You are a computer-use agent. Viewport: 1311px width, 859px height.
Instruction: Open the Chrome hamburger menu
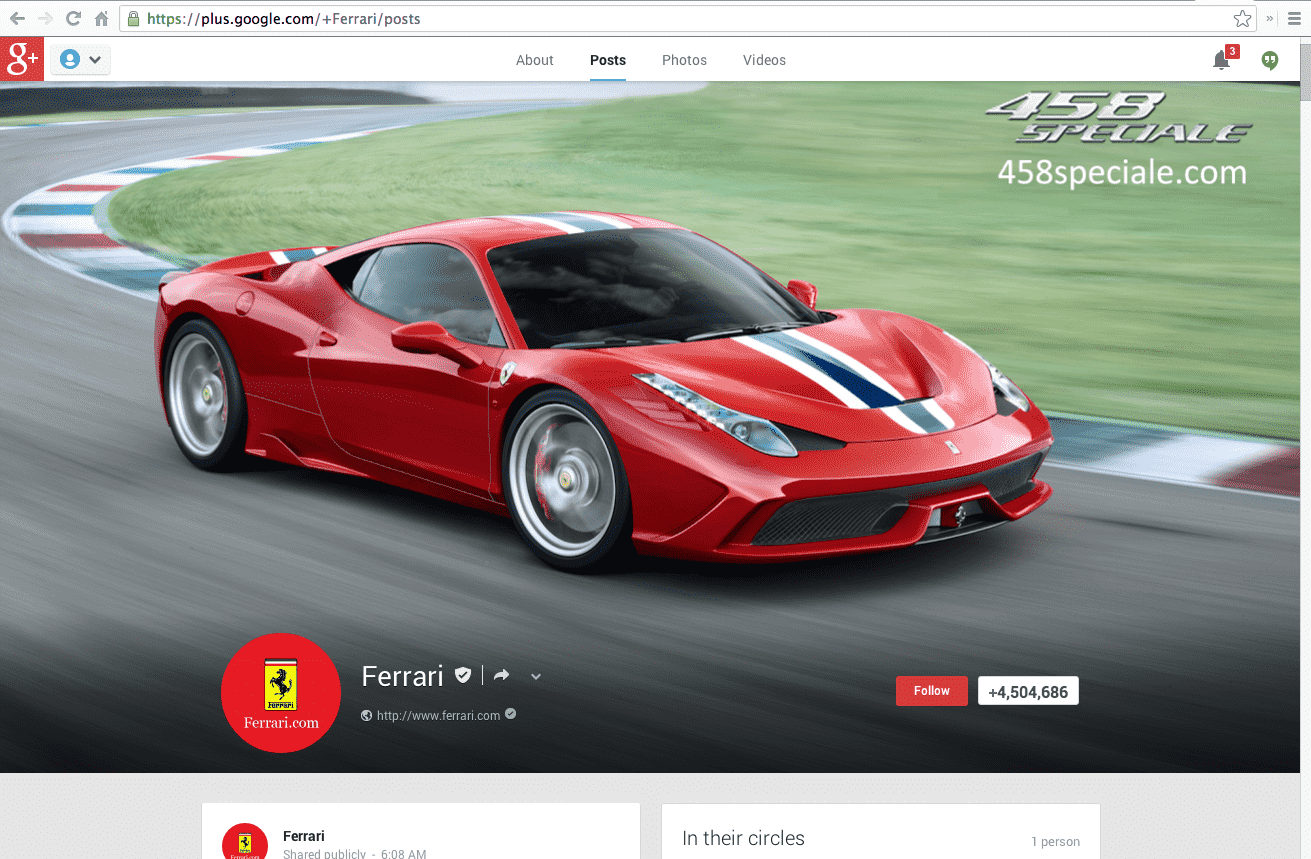point(1295,18)
